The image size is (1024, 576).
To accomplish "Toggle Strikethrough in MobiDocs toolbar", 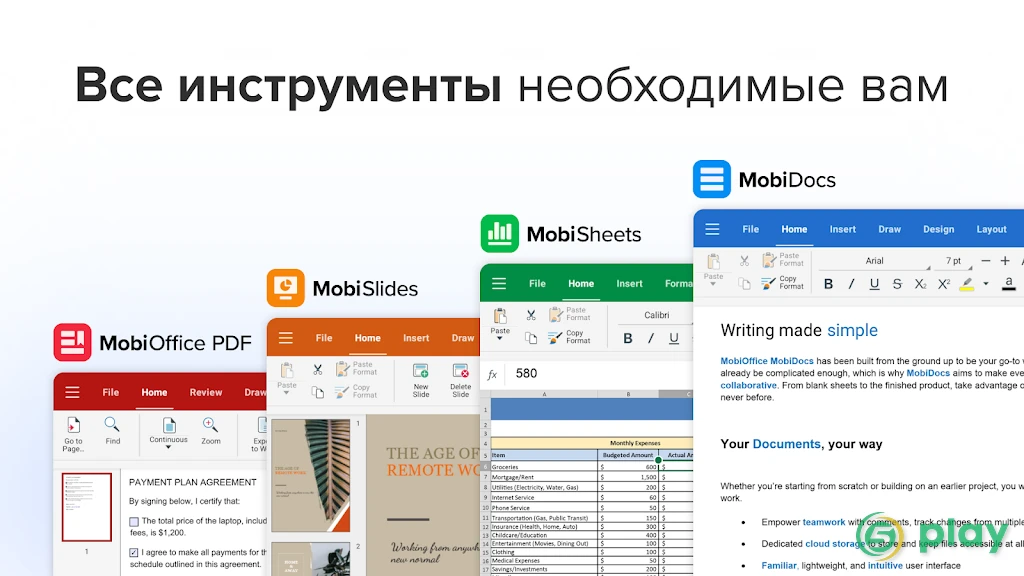I will pos(897,284).
